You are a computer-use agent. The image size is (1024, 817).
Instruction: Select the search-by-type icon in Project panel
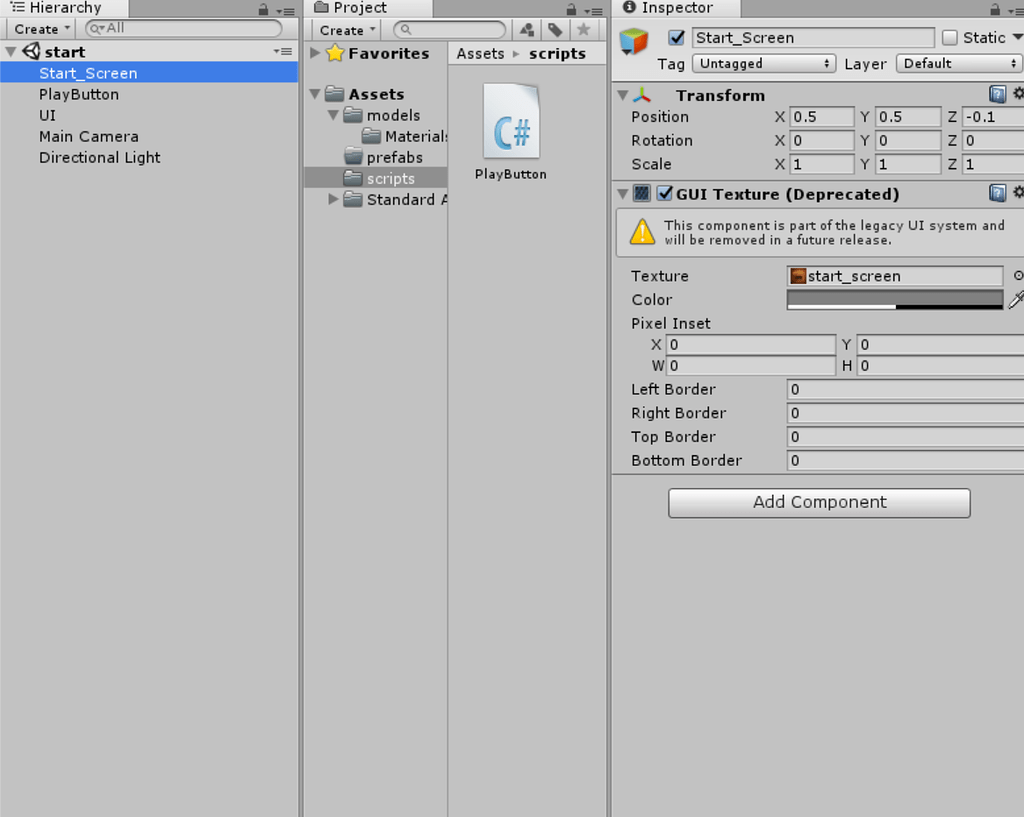click(x=526, y=30)
